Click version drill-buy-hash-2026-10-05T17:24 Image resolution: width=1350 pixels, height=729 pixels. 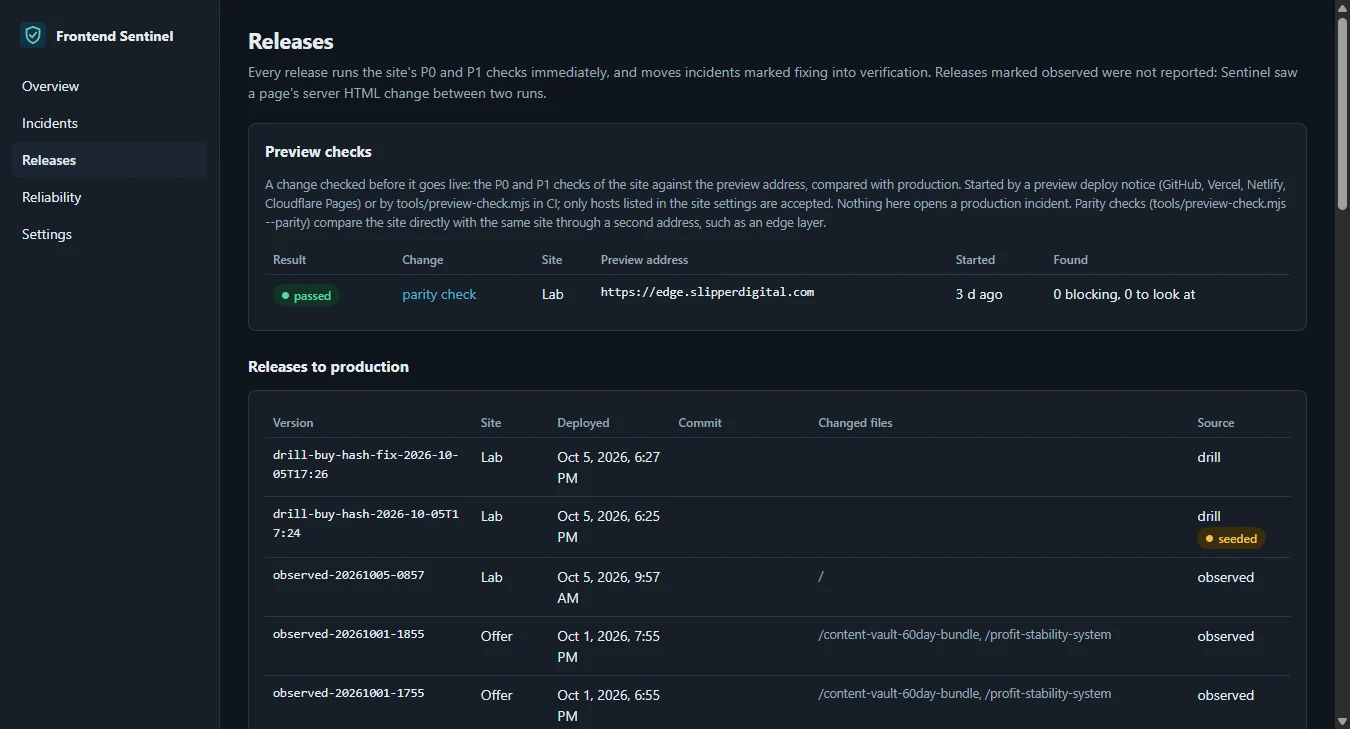pyautogui.click(x=366, y=523)
